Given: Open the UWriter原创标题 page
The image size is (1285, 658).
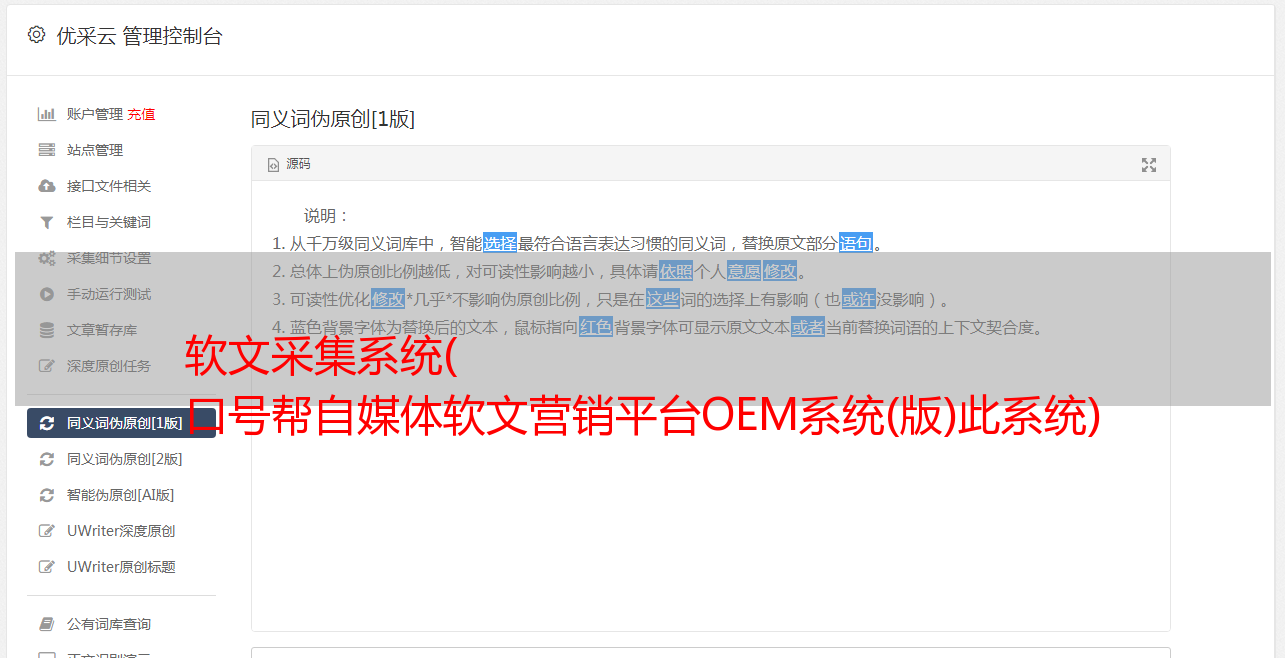Looking at the screenshot, I should click(x=121, y=567).
